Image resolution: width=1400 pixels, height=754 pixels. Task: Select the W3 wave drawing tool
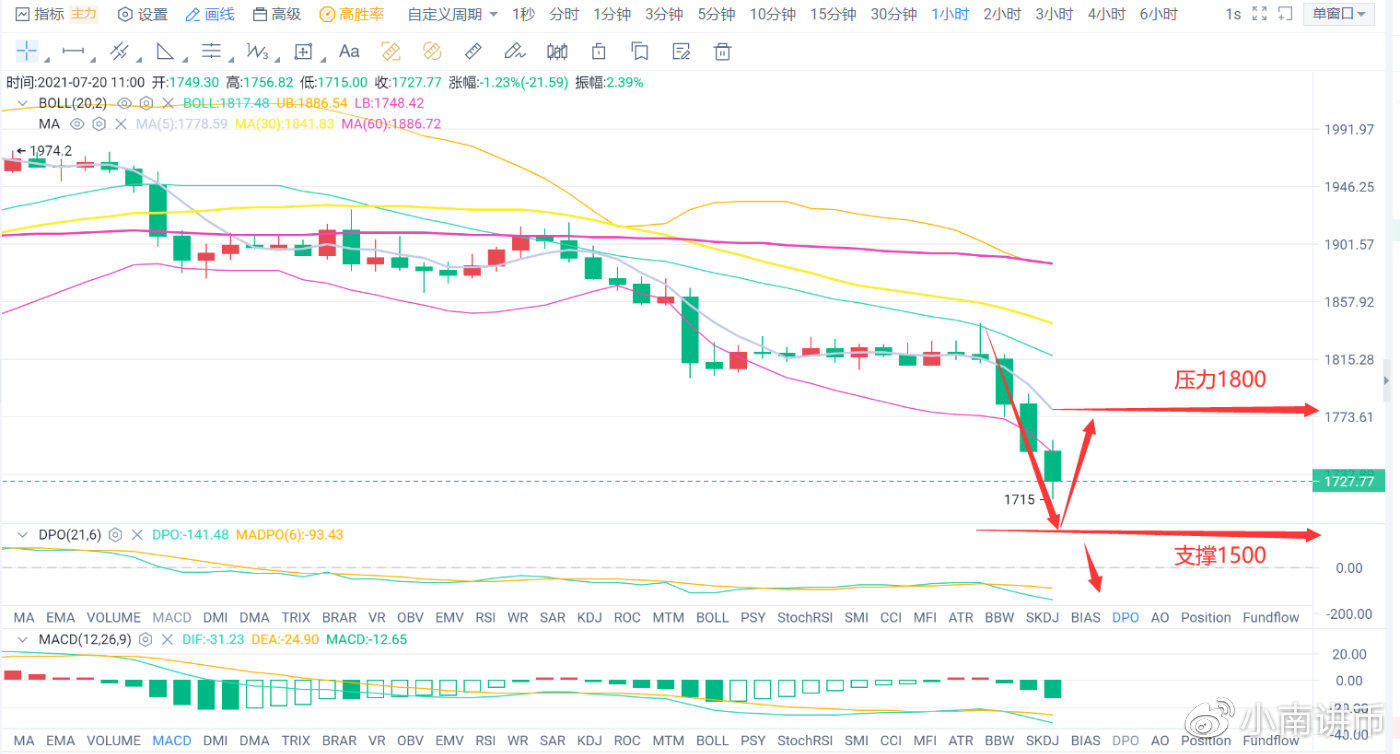(257, 51)
